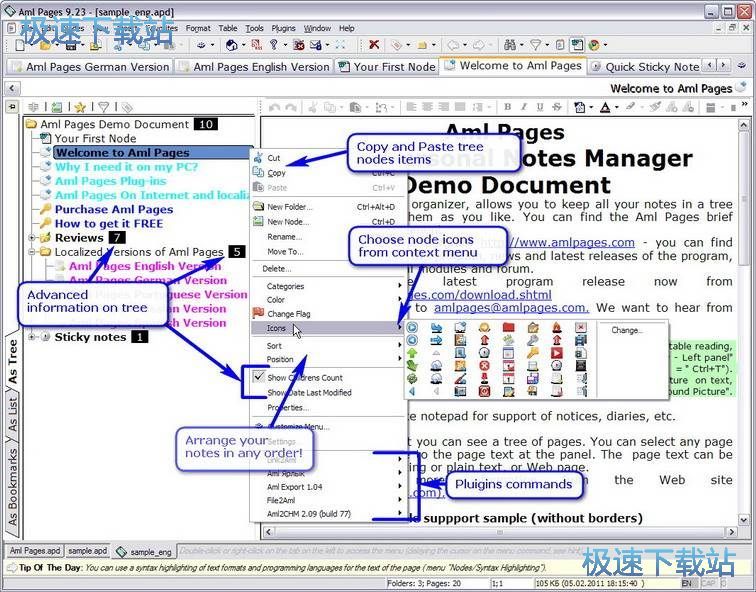Click the font color A icon
This screenshot has height=592, width=756.
point(606,107)
